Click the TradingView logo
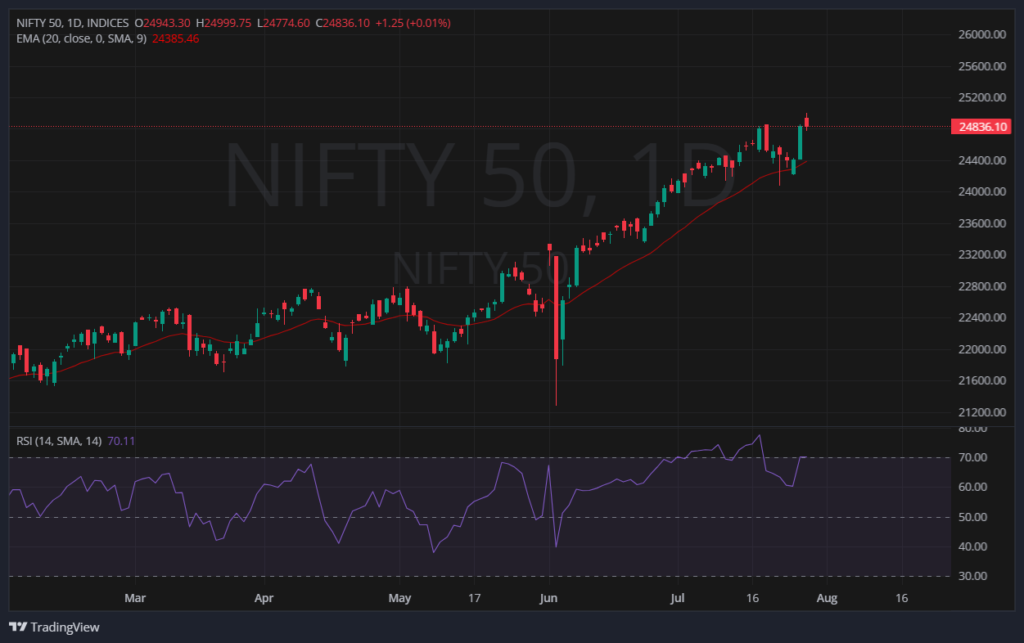The image size is (1024, 643). tap(54, 627)
